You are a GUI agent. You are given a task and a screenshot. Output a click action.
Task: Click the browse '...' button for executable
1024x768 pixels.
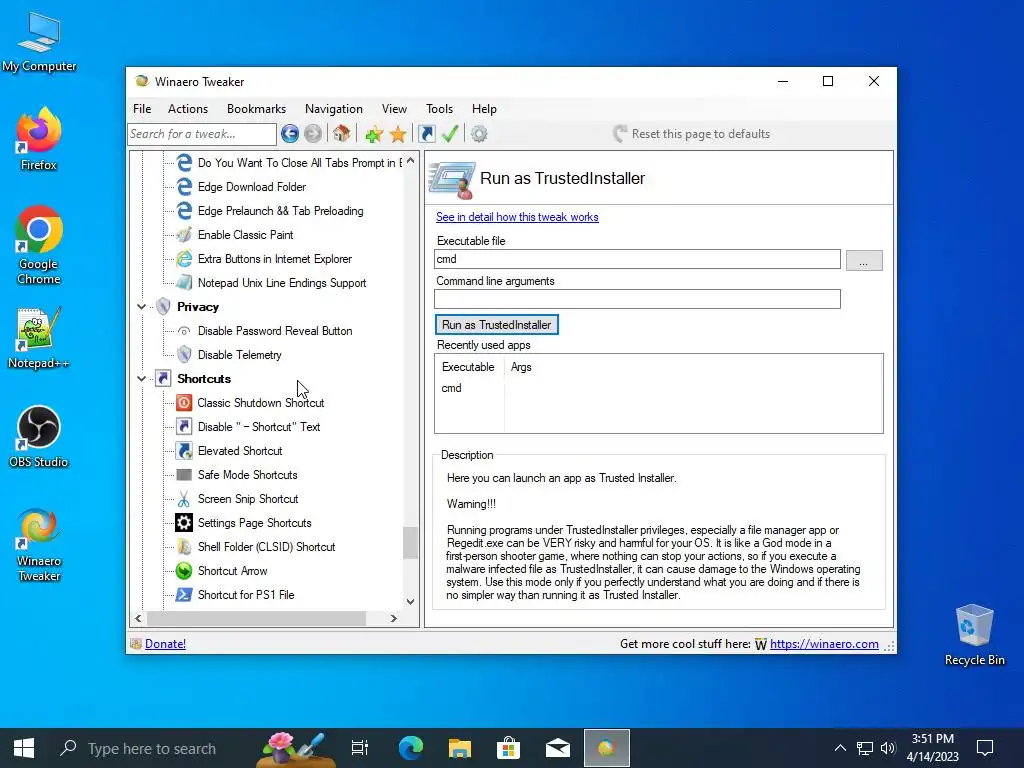click(864, 261)
